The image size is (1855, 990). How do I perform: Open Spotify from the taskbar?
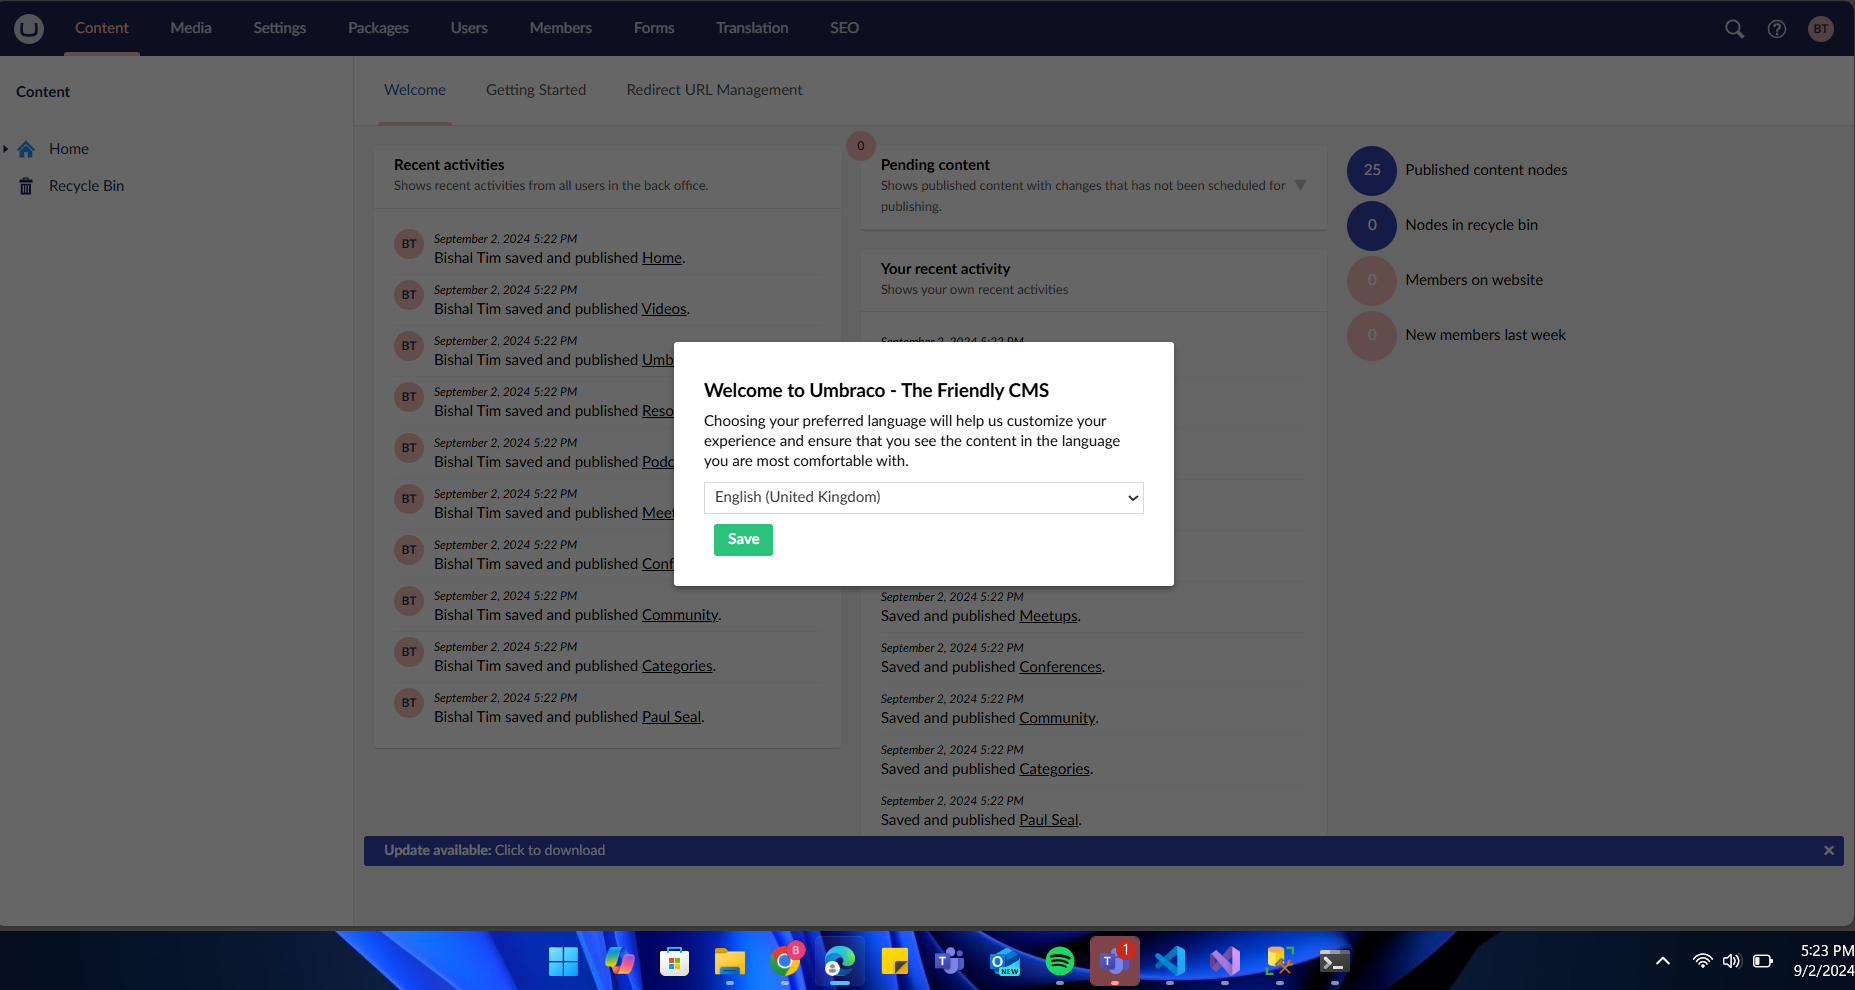tap(1060, 962)
